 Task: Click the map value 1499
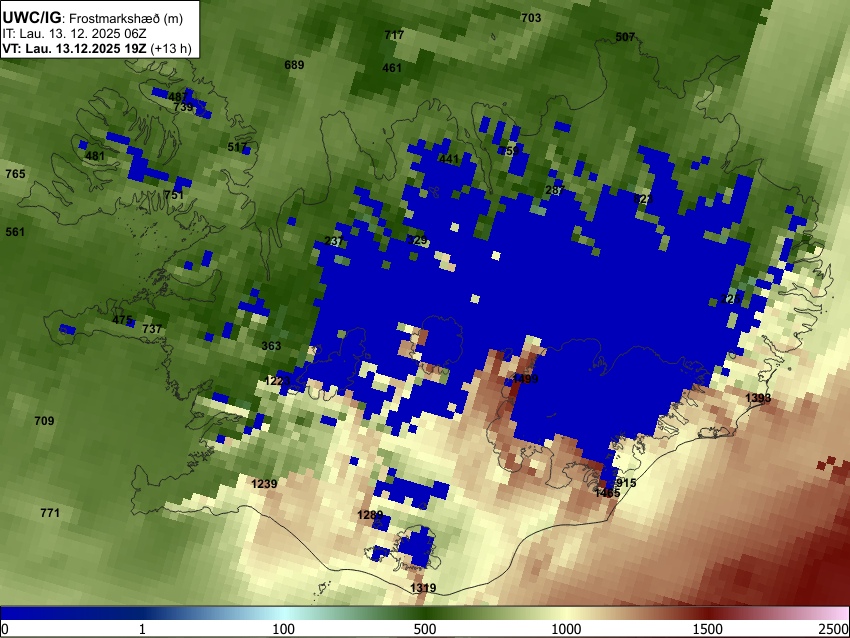[525, 378]
